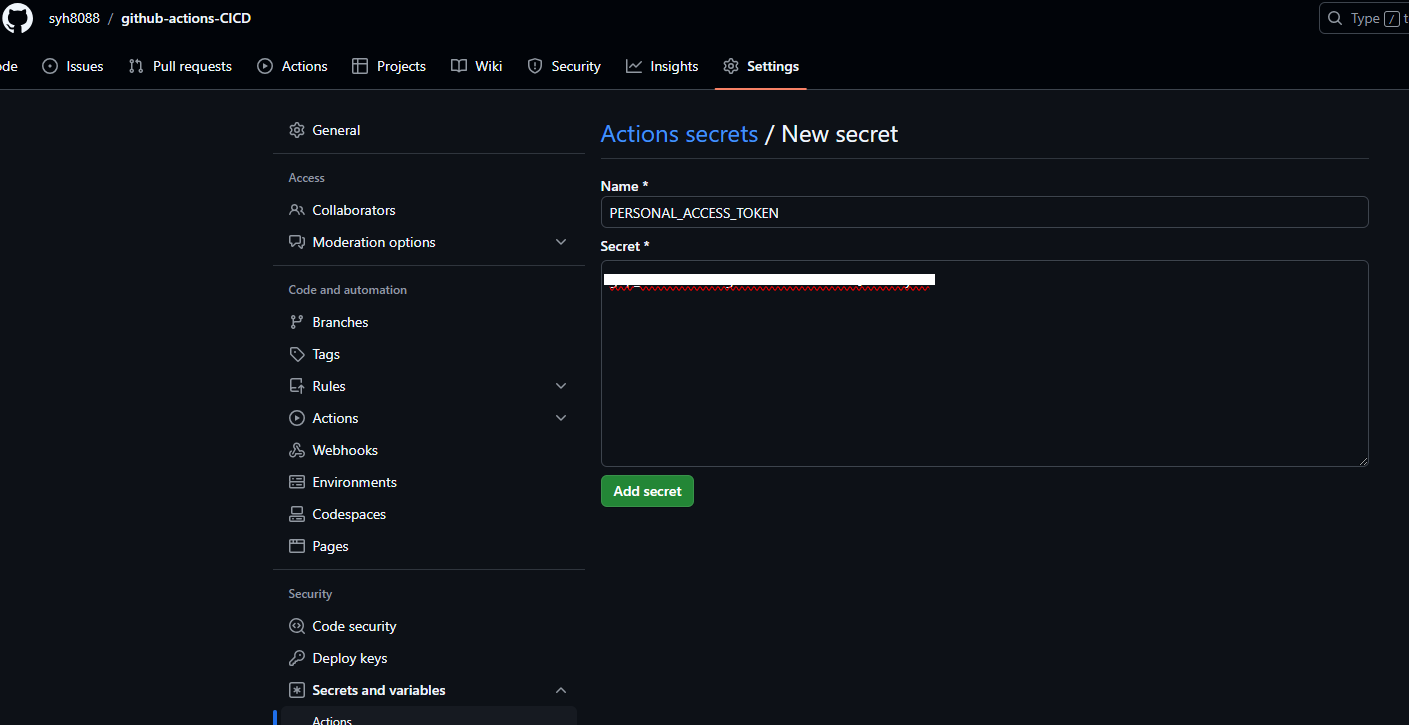The image size is (1409, 725).
Task: Switch to the Pull requests tab
Action: (180, 66)
